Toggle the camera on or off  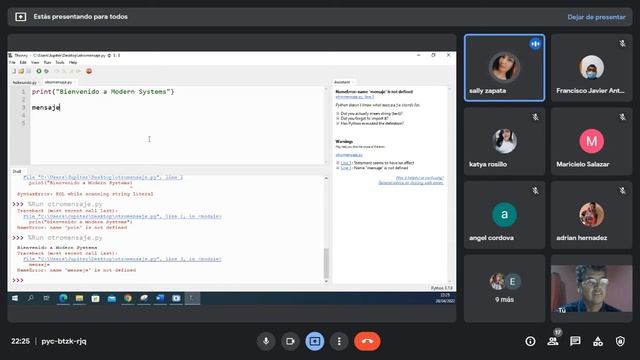290,341
